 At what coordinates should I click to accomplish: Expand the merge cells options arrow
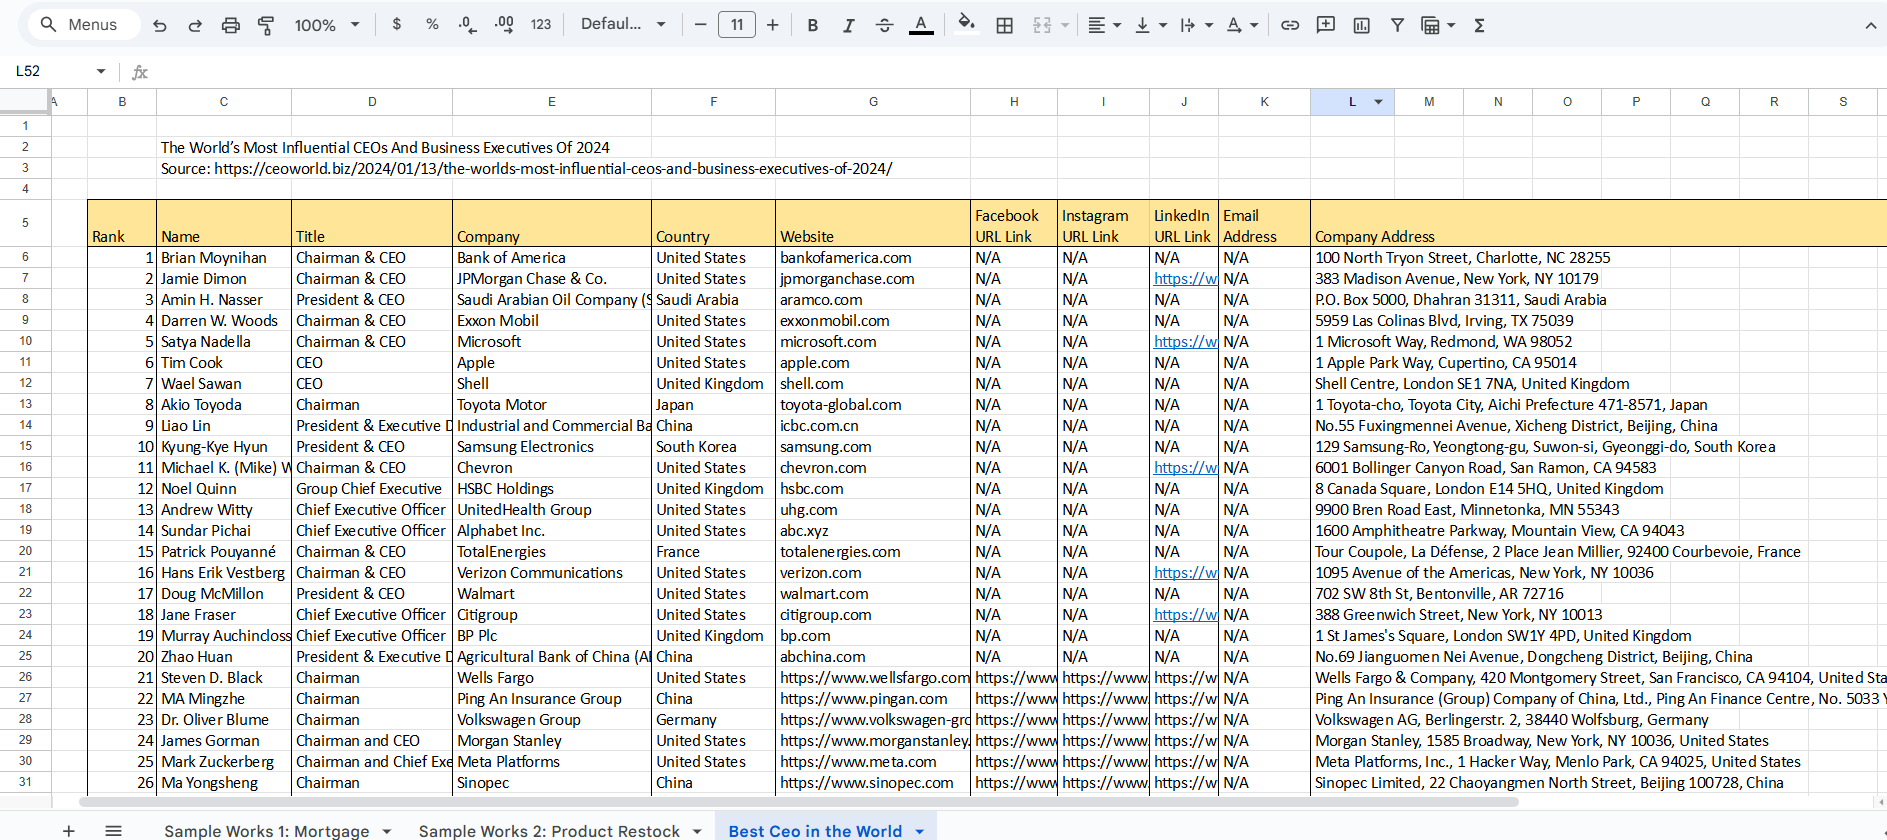1065,25
